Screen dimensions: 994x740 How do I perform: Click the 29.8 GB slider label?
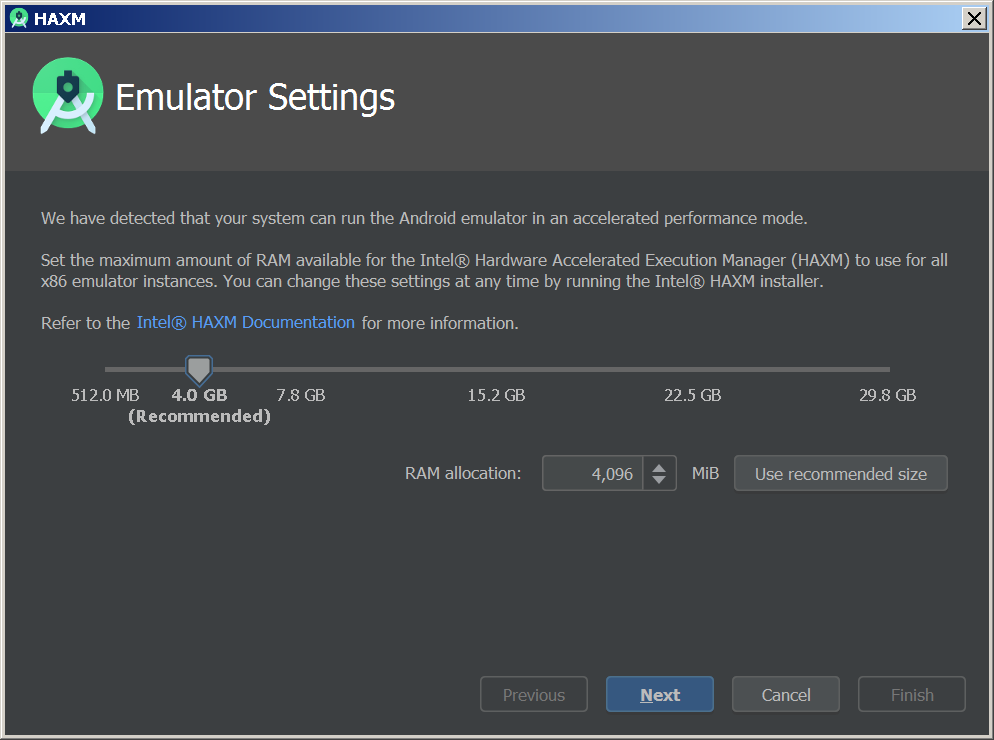point(888,395)
